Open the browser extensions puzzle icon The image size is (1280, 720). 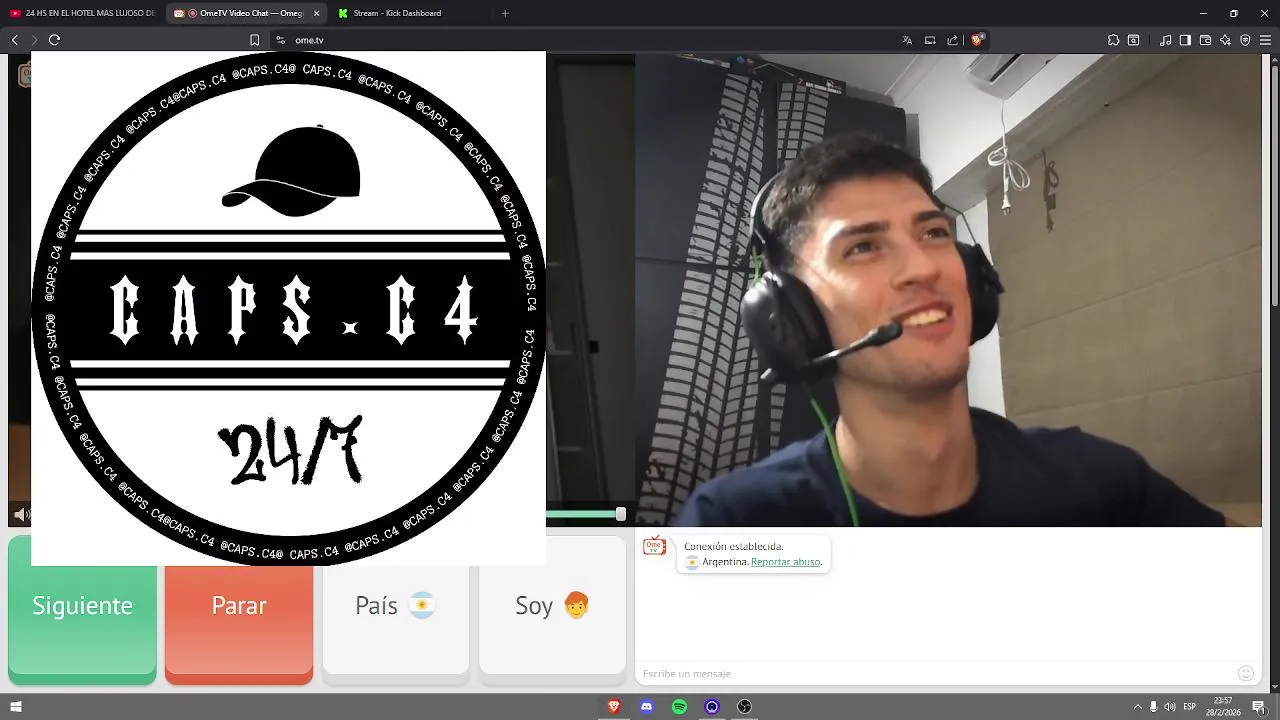click(1113, 40)
